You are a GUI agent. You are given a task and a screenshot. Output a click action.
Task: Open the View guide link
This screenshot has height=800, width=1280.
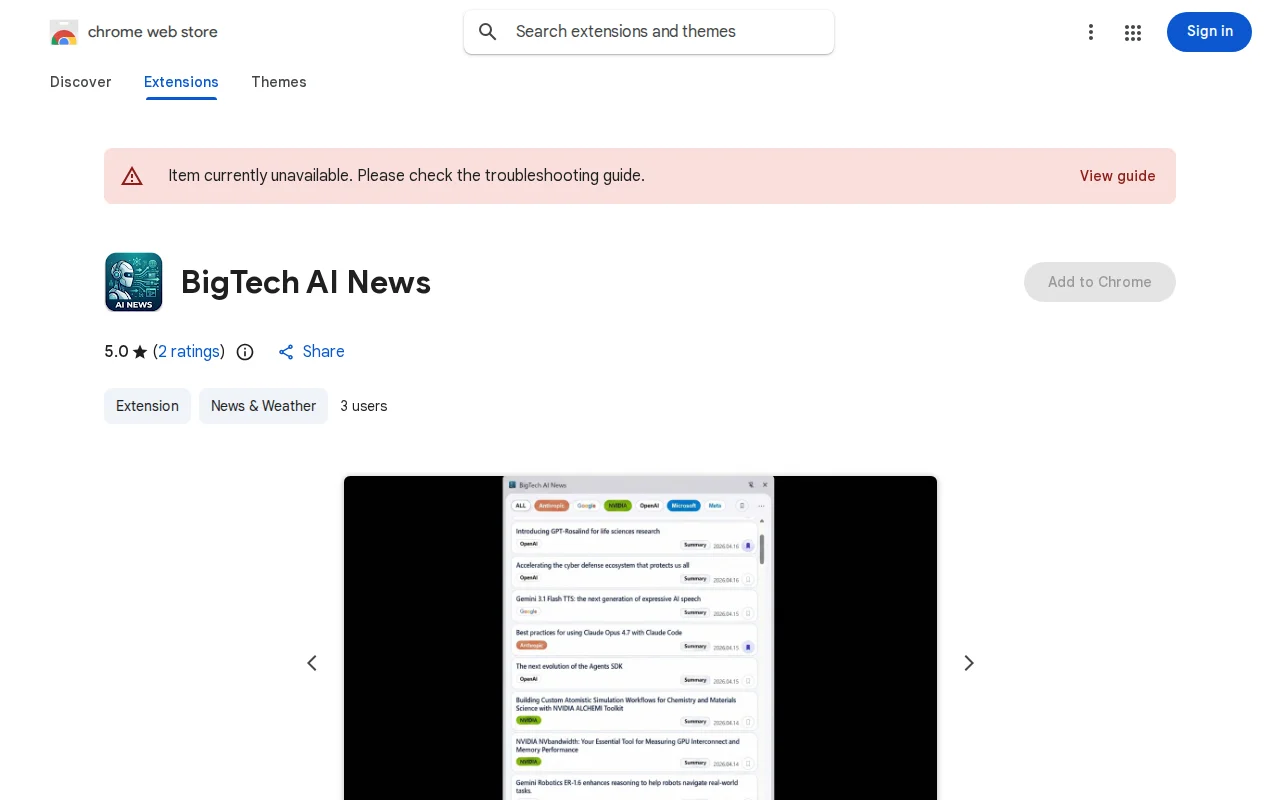click(1117, 176)
